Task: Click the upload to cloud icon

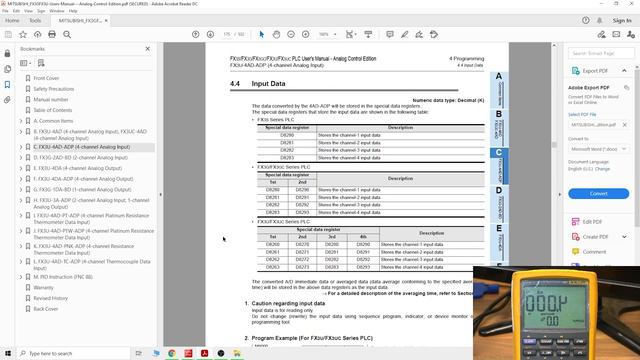Action: click(38, 35)
